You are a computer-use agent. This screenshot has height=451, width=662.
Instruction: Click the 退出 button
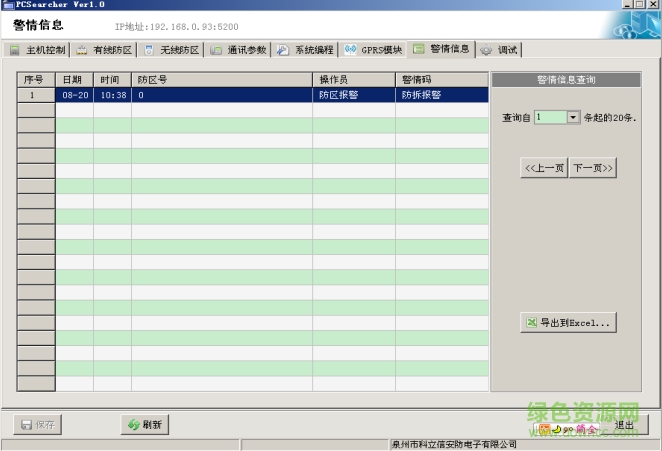pos(624,425)
